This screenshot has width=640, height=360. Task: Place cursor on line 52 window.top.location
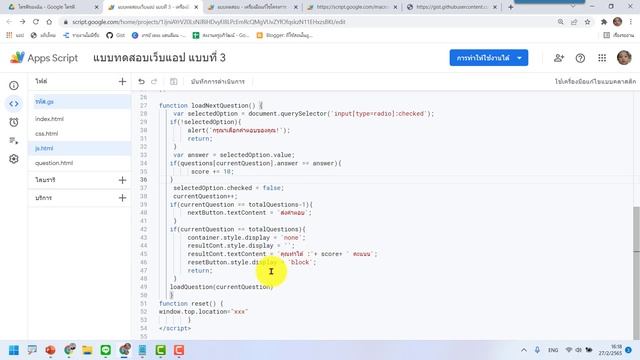(x=203, y=311)
